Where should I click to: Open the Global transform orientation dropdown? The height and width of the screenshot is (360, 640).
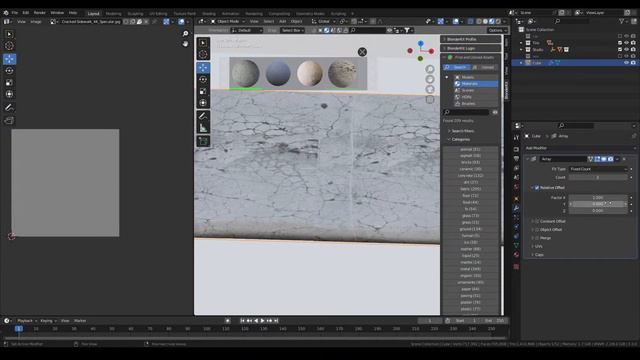click(324, 21)
